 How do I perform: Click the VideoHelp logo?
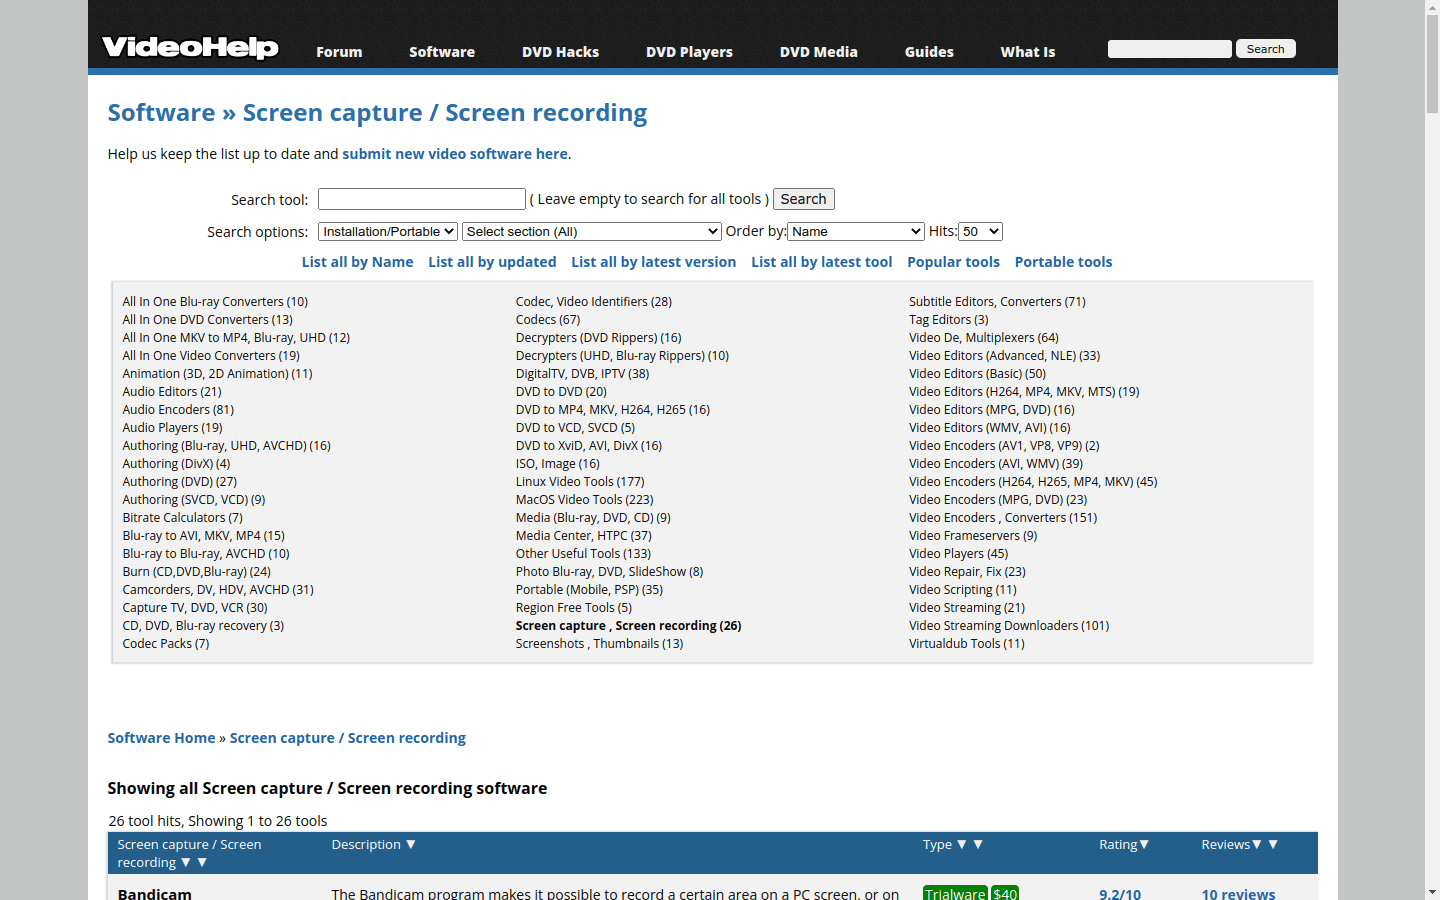pos(190,47)
